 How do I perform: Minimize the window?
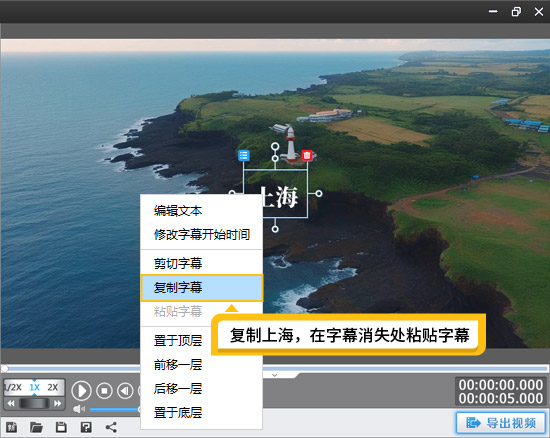[x=493, y=12]
